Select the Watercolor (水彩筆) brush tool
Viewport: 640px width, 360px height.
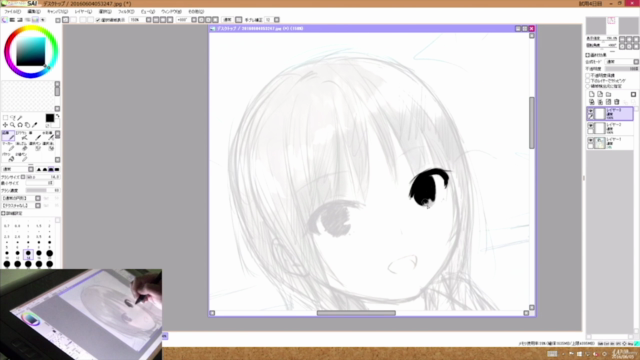point(48,136)
